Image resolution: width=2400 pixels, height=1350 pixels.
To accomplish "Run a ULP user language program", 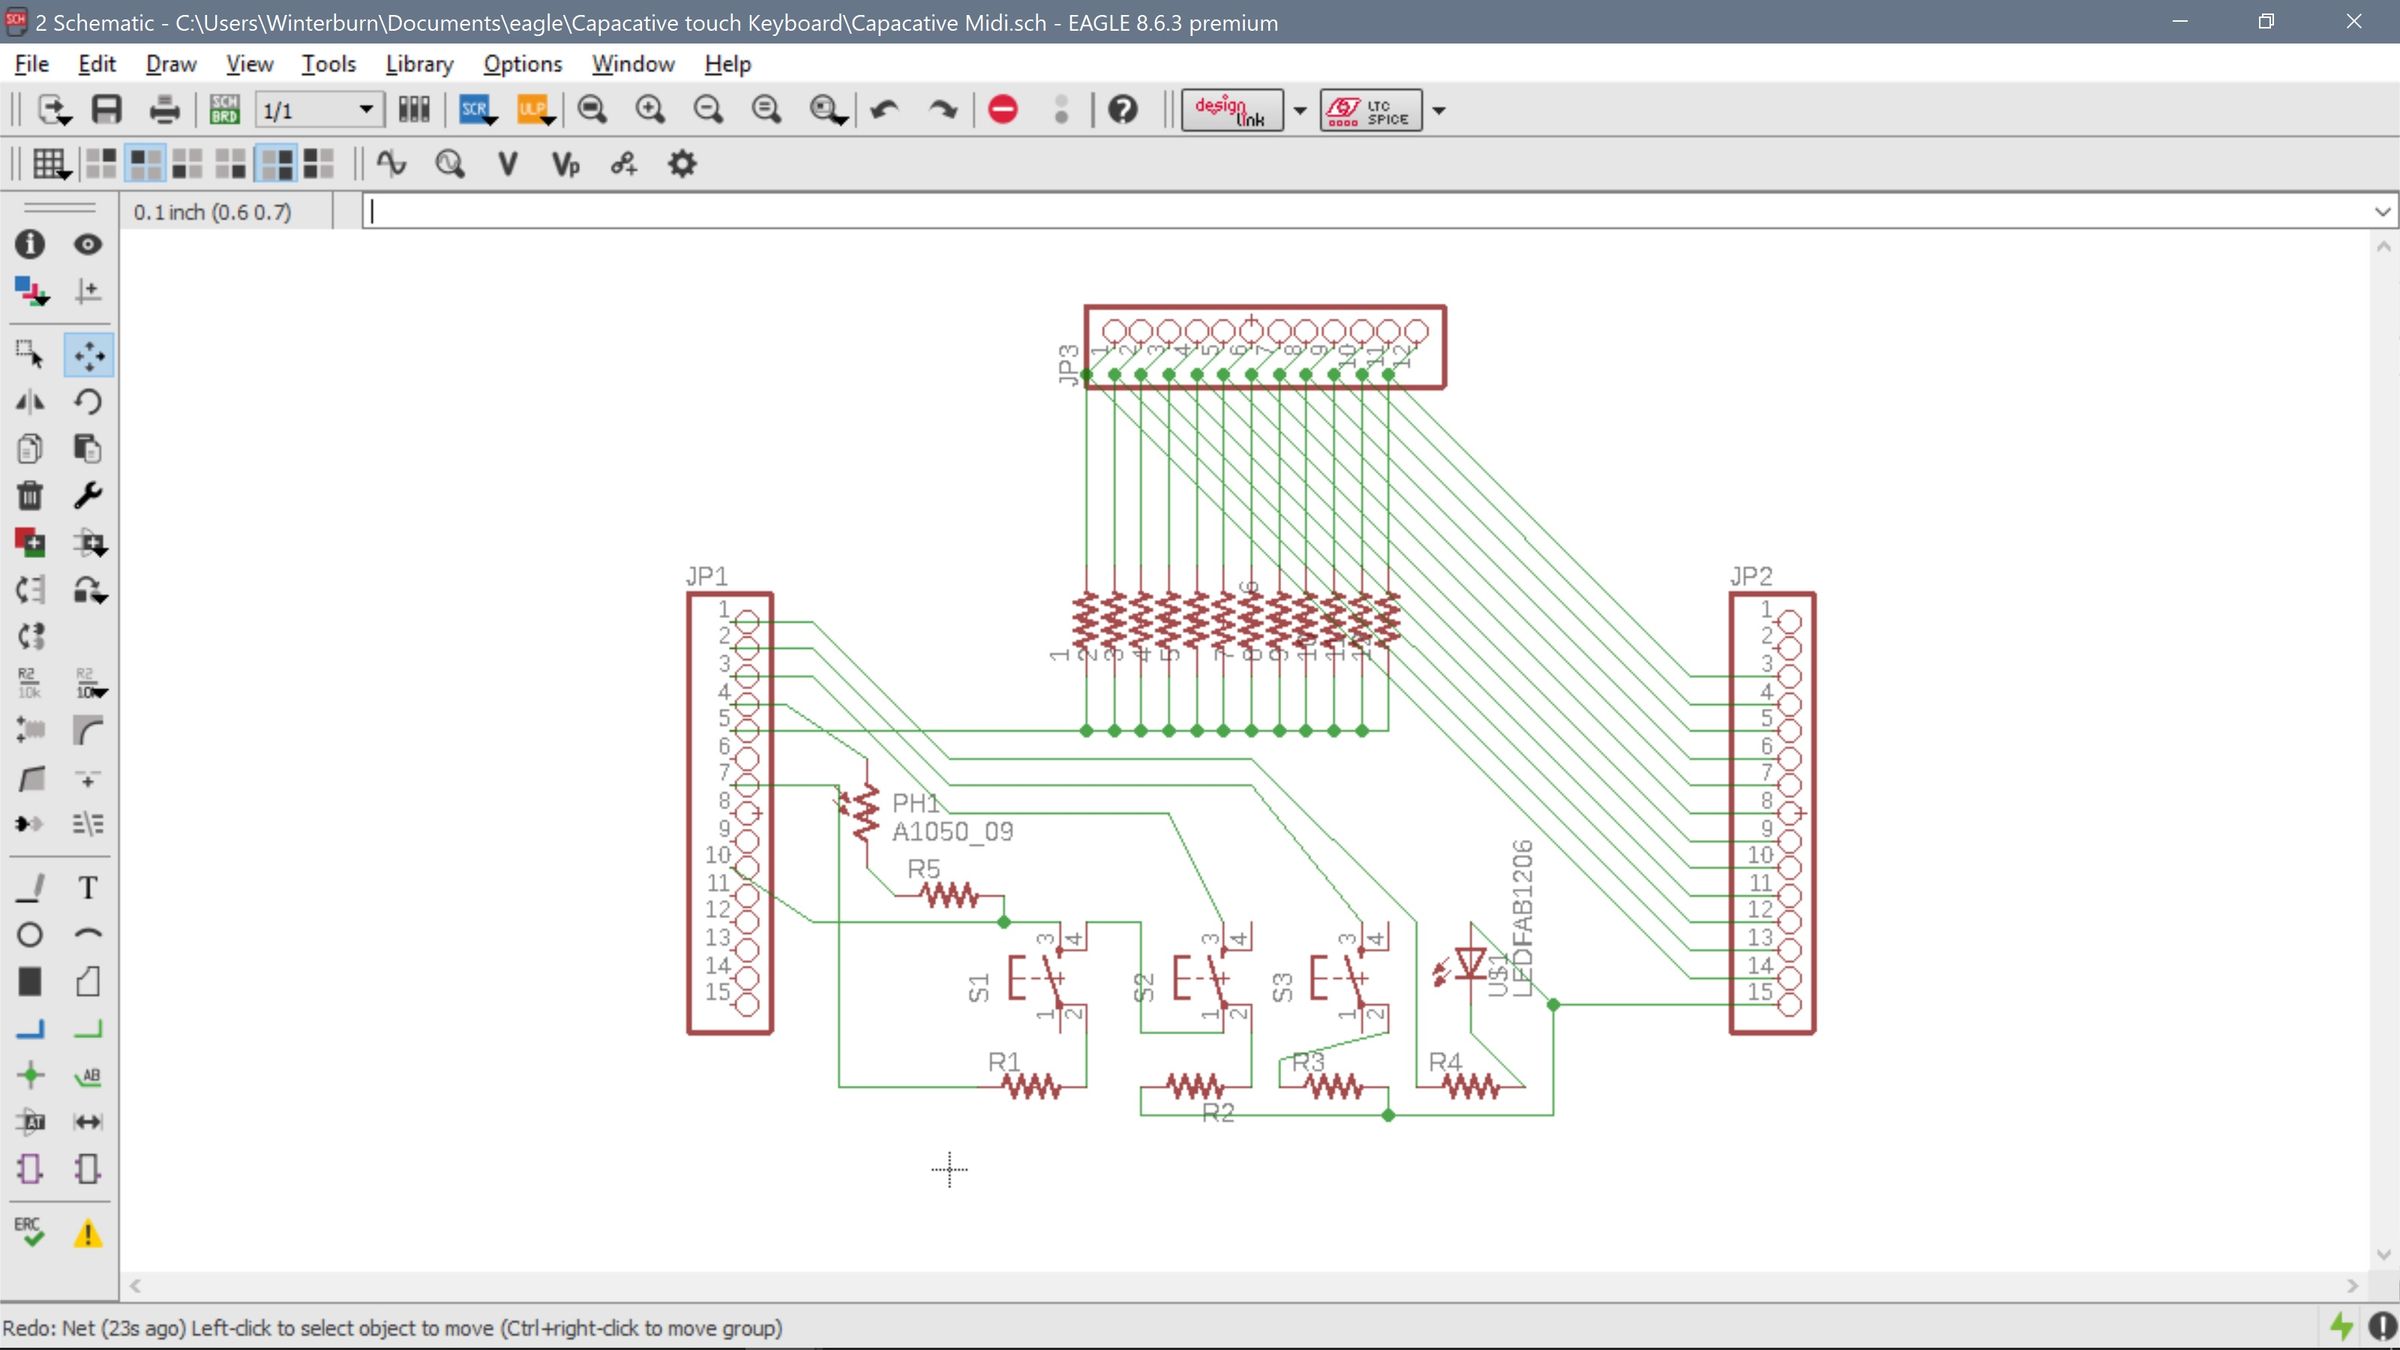I will tap(533, 110).
